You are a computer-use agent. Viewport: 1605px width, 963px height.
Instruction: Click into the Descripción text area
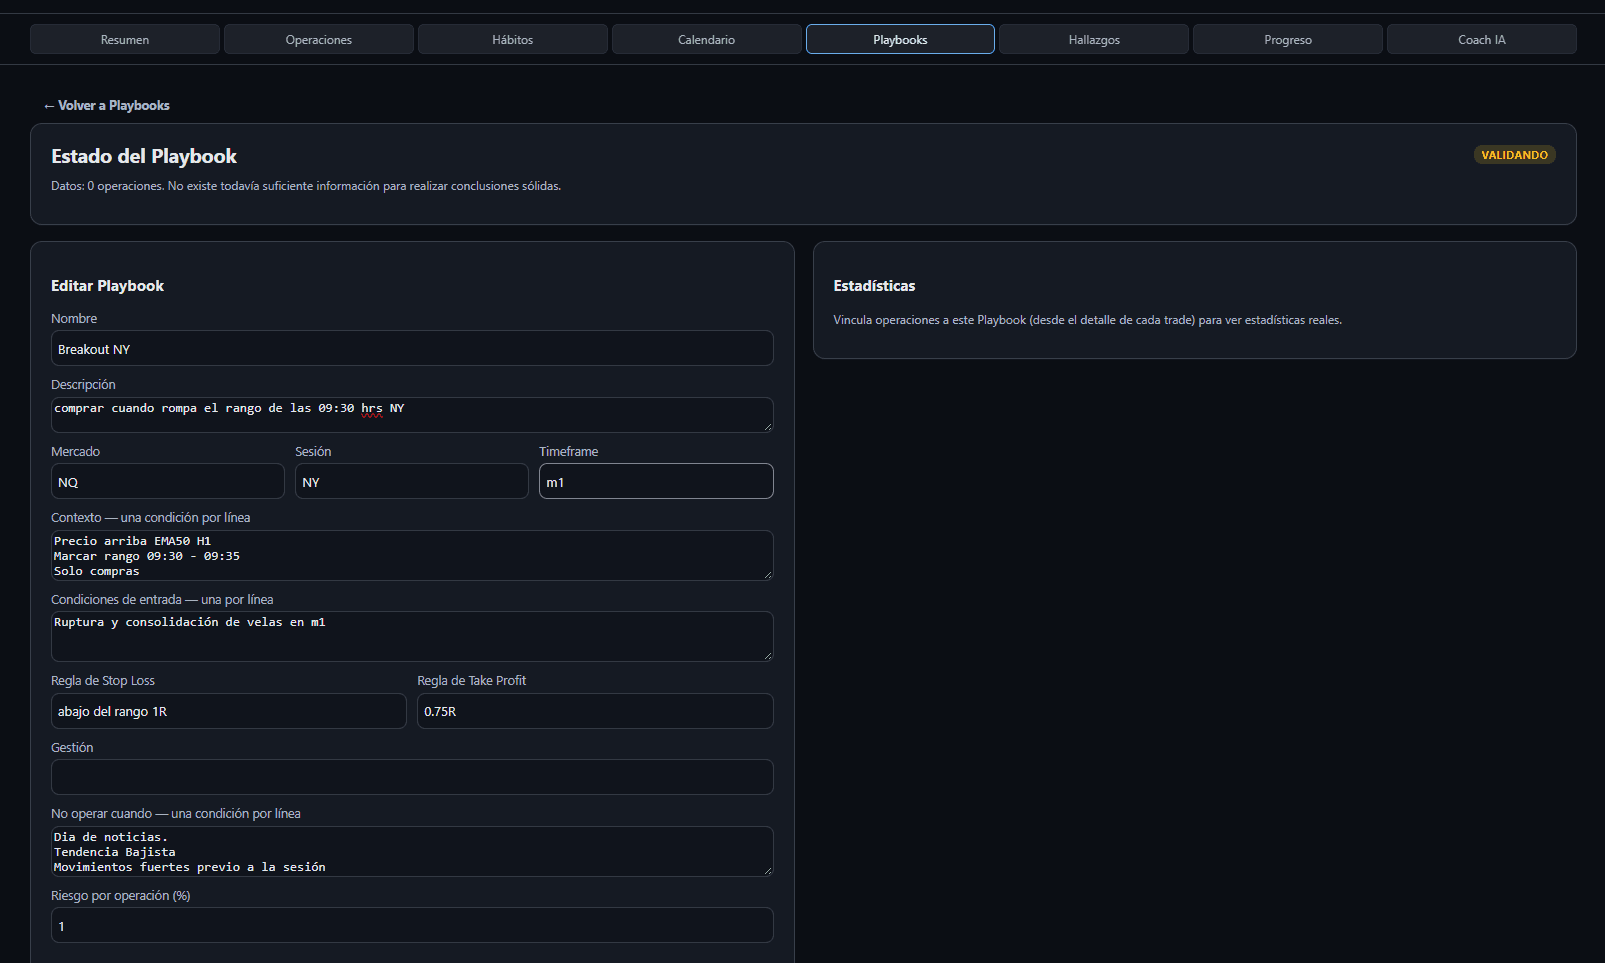click(x=412, y=415)
